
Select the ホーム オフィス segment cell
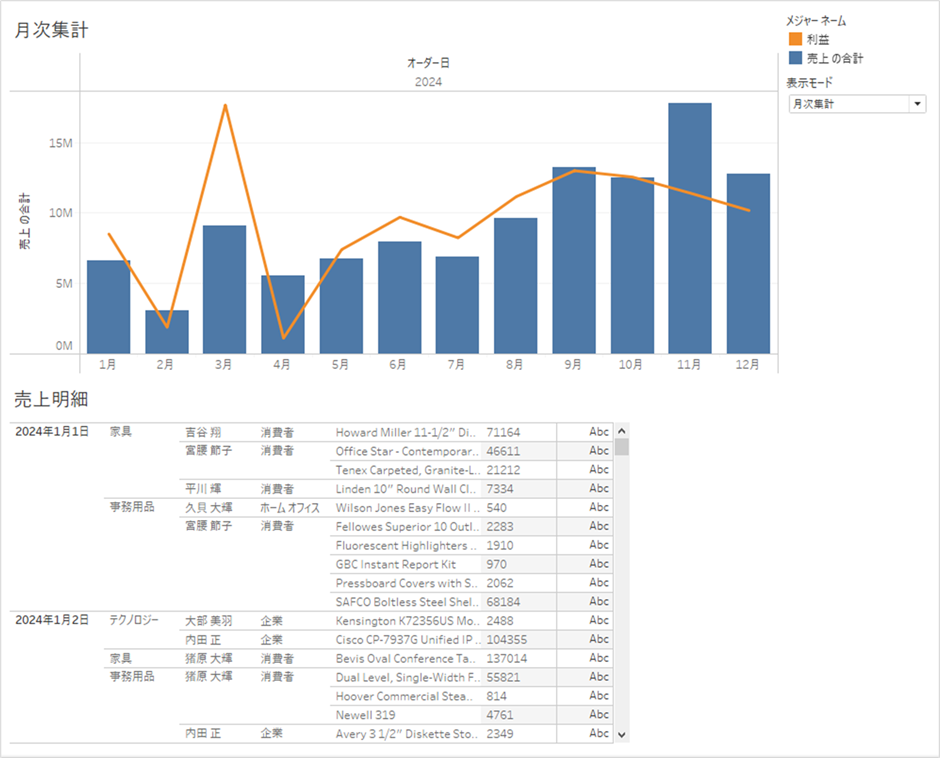(290, 508)
